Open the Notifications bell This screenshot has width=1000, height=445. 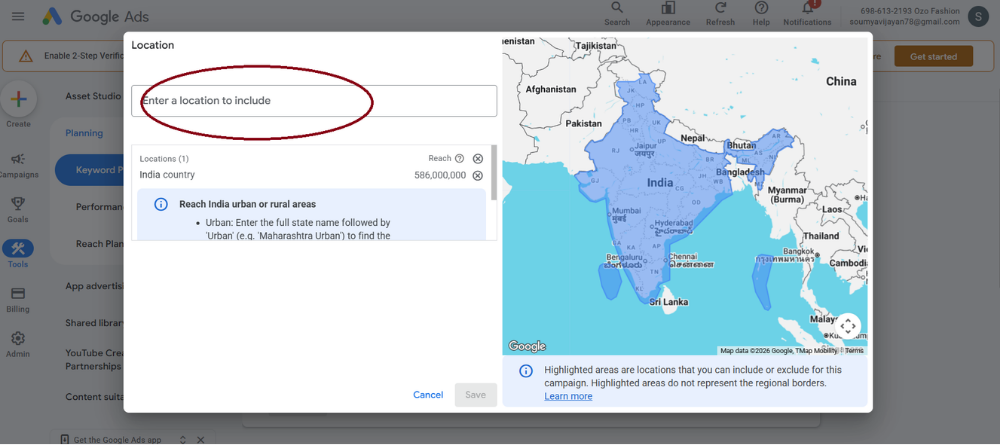807,14
